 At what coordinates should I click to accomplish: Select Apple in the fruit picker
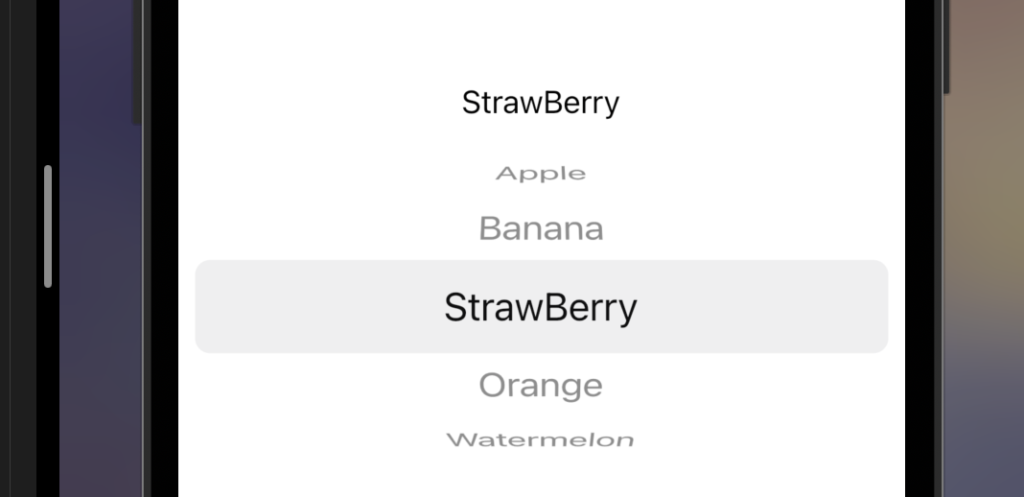click(x=541, y=174)
